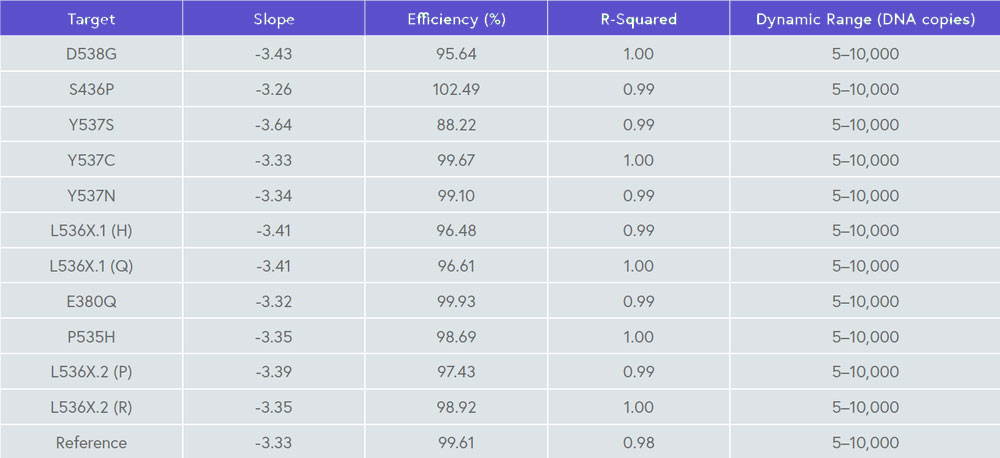Select the L536X.1 (Q) target cell
Image resolution: width=1000 pixels, height=458 pixels.
tap(91, 266)
